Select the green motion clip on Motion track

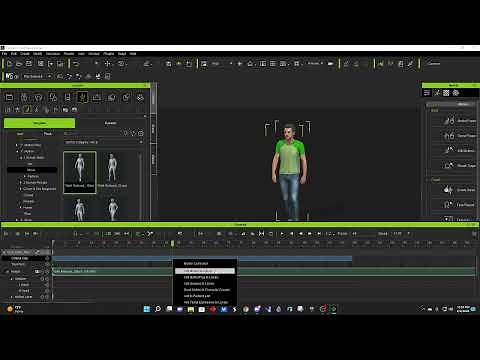(x=264, y=271)
